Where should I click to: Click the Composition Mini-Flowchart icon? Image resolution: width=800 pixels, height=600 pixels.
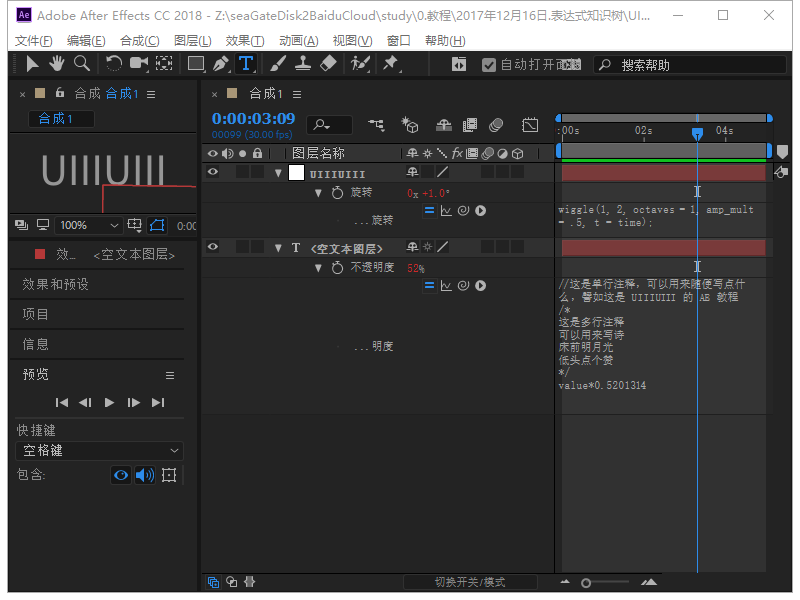(x=374, y=125)
